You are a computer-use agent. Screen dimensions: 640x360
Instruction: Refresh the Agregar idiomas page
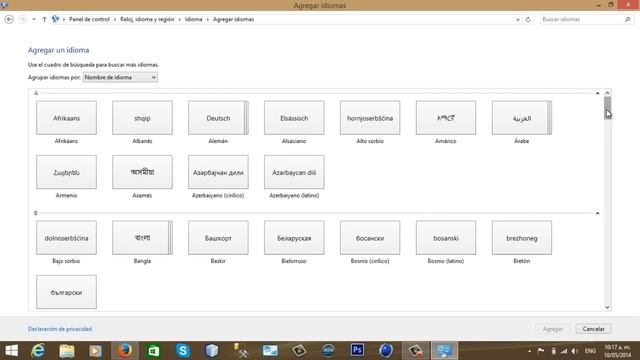528,19
